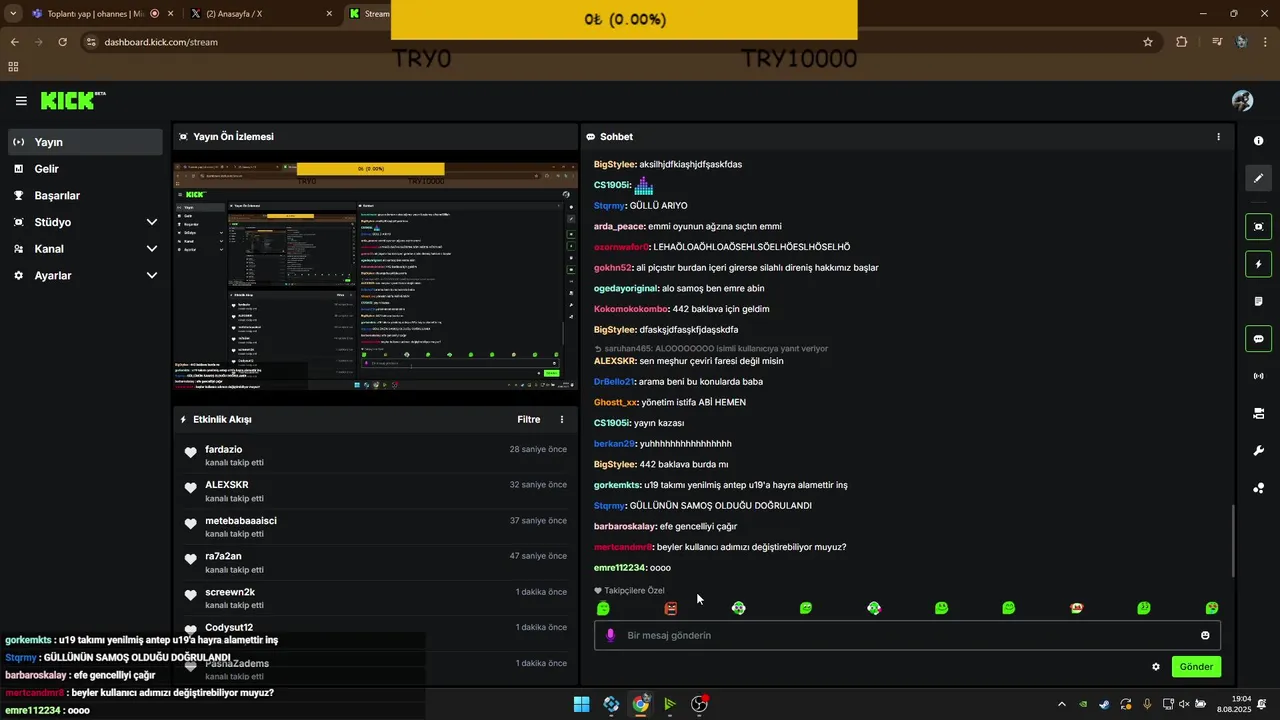Show hidden system tray icons chevron
This screenshot has height=720, width=1280.
tap(1062, 704)
